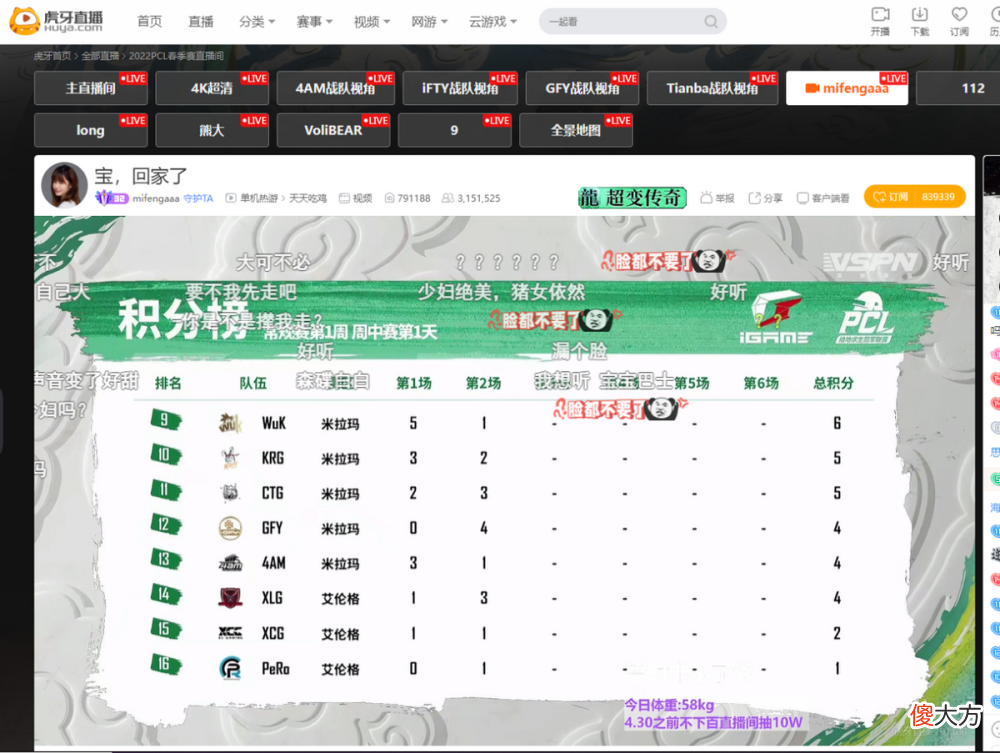The width and height of the screenshot is (1000, 753).
Task: Open the 天天吃鸡 category link
Action: (308, 198)
